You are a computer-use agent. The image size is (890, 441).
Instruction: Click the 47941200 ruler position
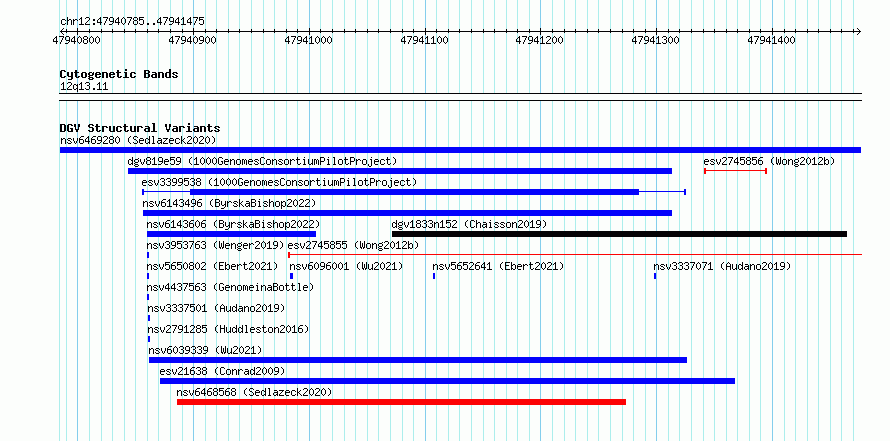click(x=540, y=41)
